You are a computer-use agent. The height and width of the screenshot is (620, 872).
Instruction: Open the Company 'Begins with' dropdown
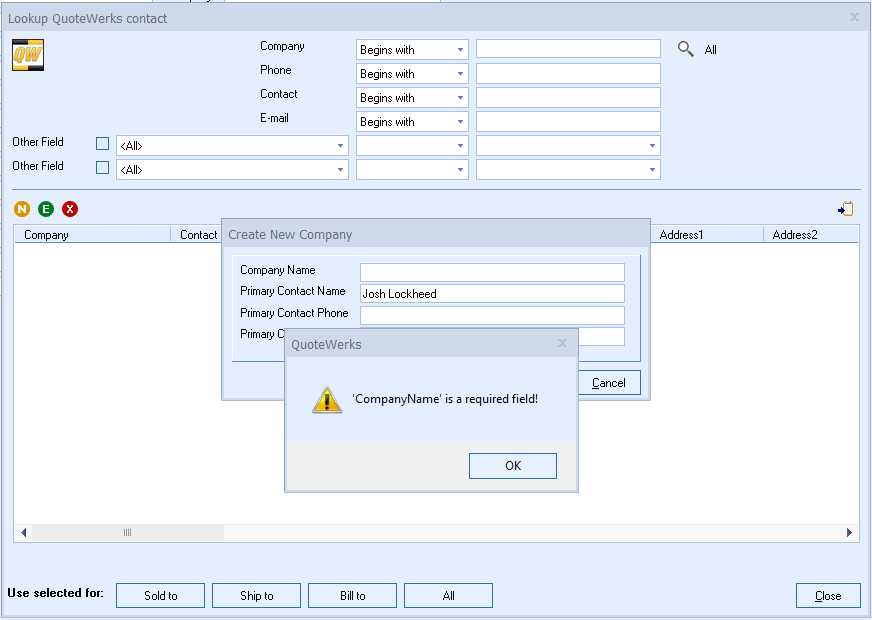412,49
